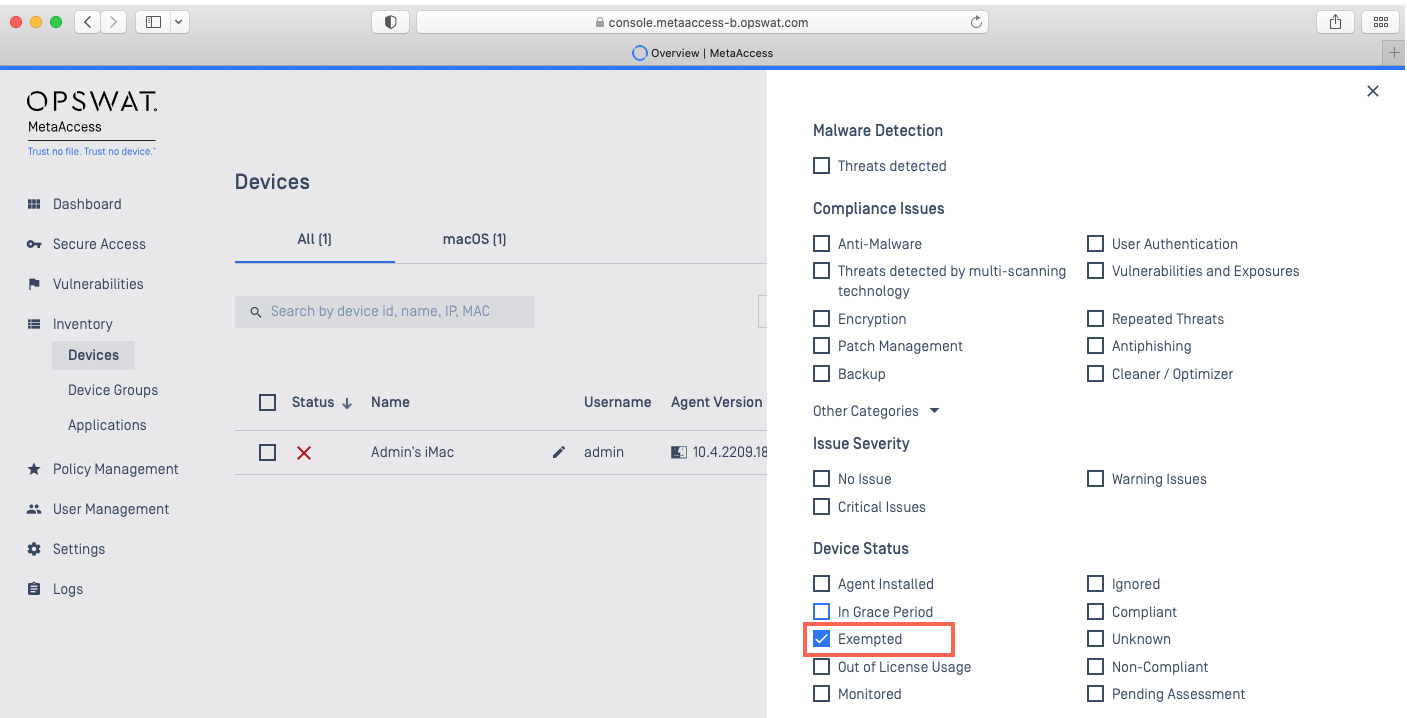Open Safari sidebar dropdown arrow

click(179, 22)
